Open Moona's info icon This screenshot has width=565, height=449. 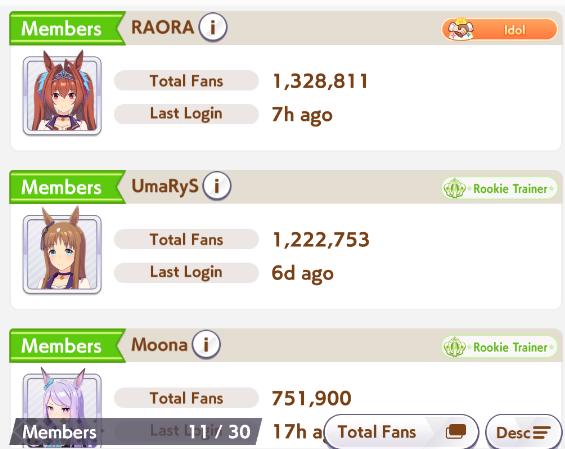pos(206,345)
